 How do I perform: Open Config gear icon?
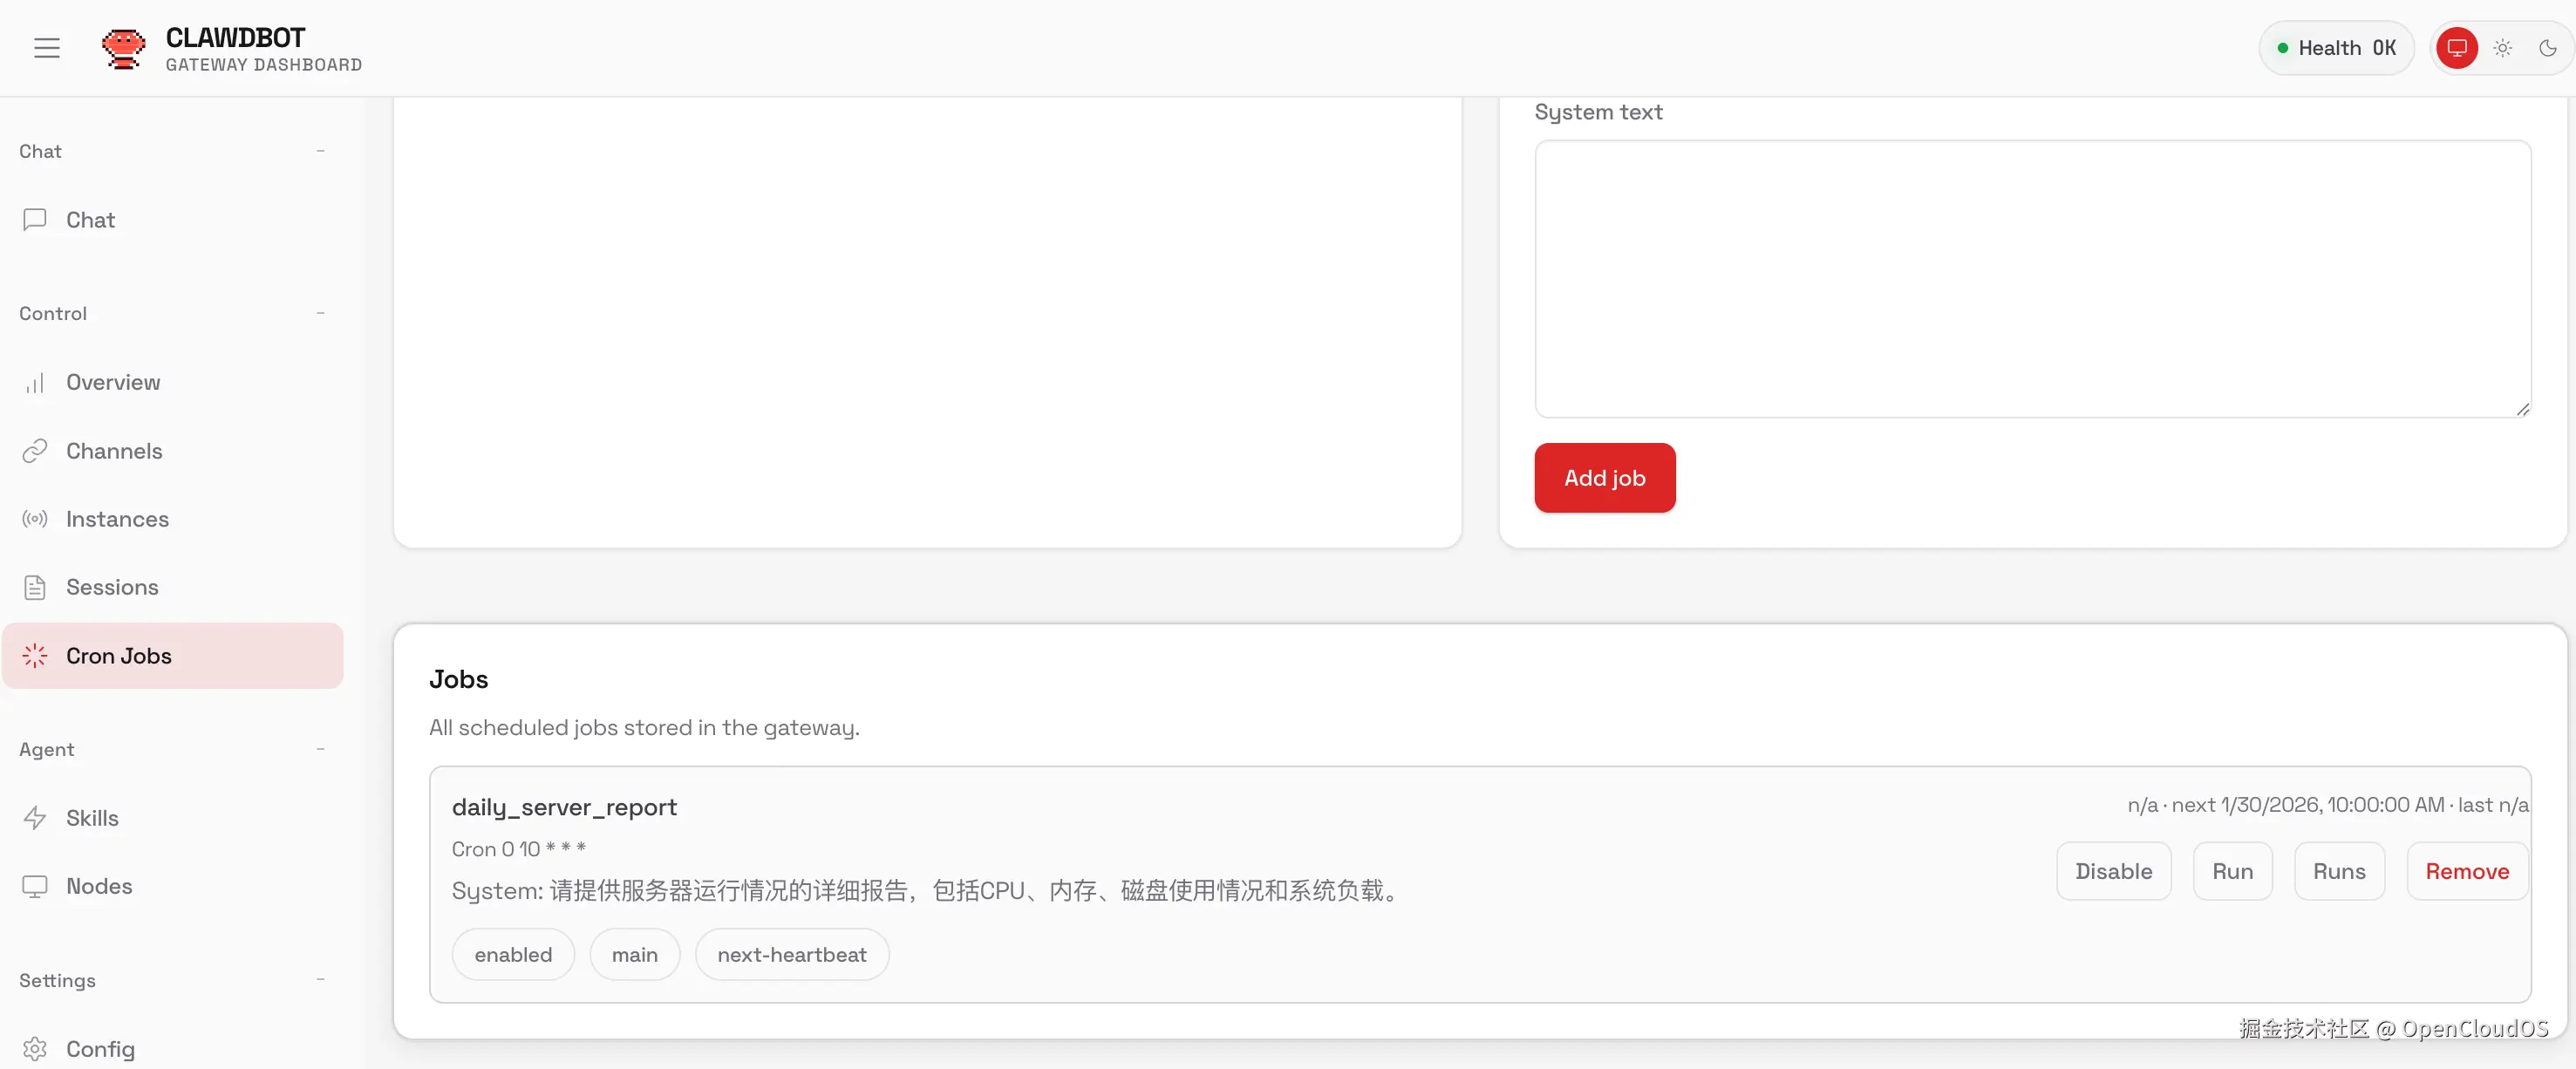point(35,1048)
